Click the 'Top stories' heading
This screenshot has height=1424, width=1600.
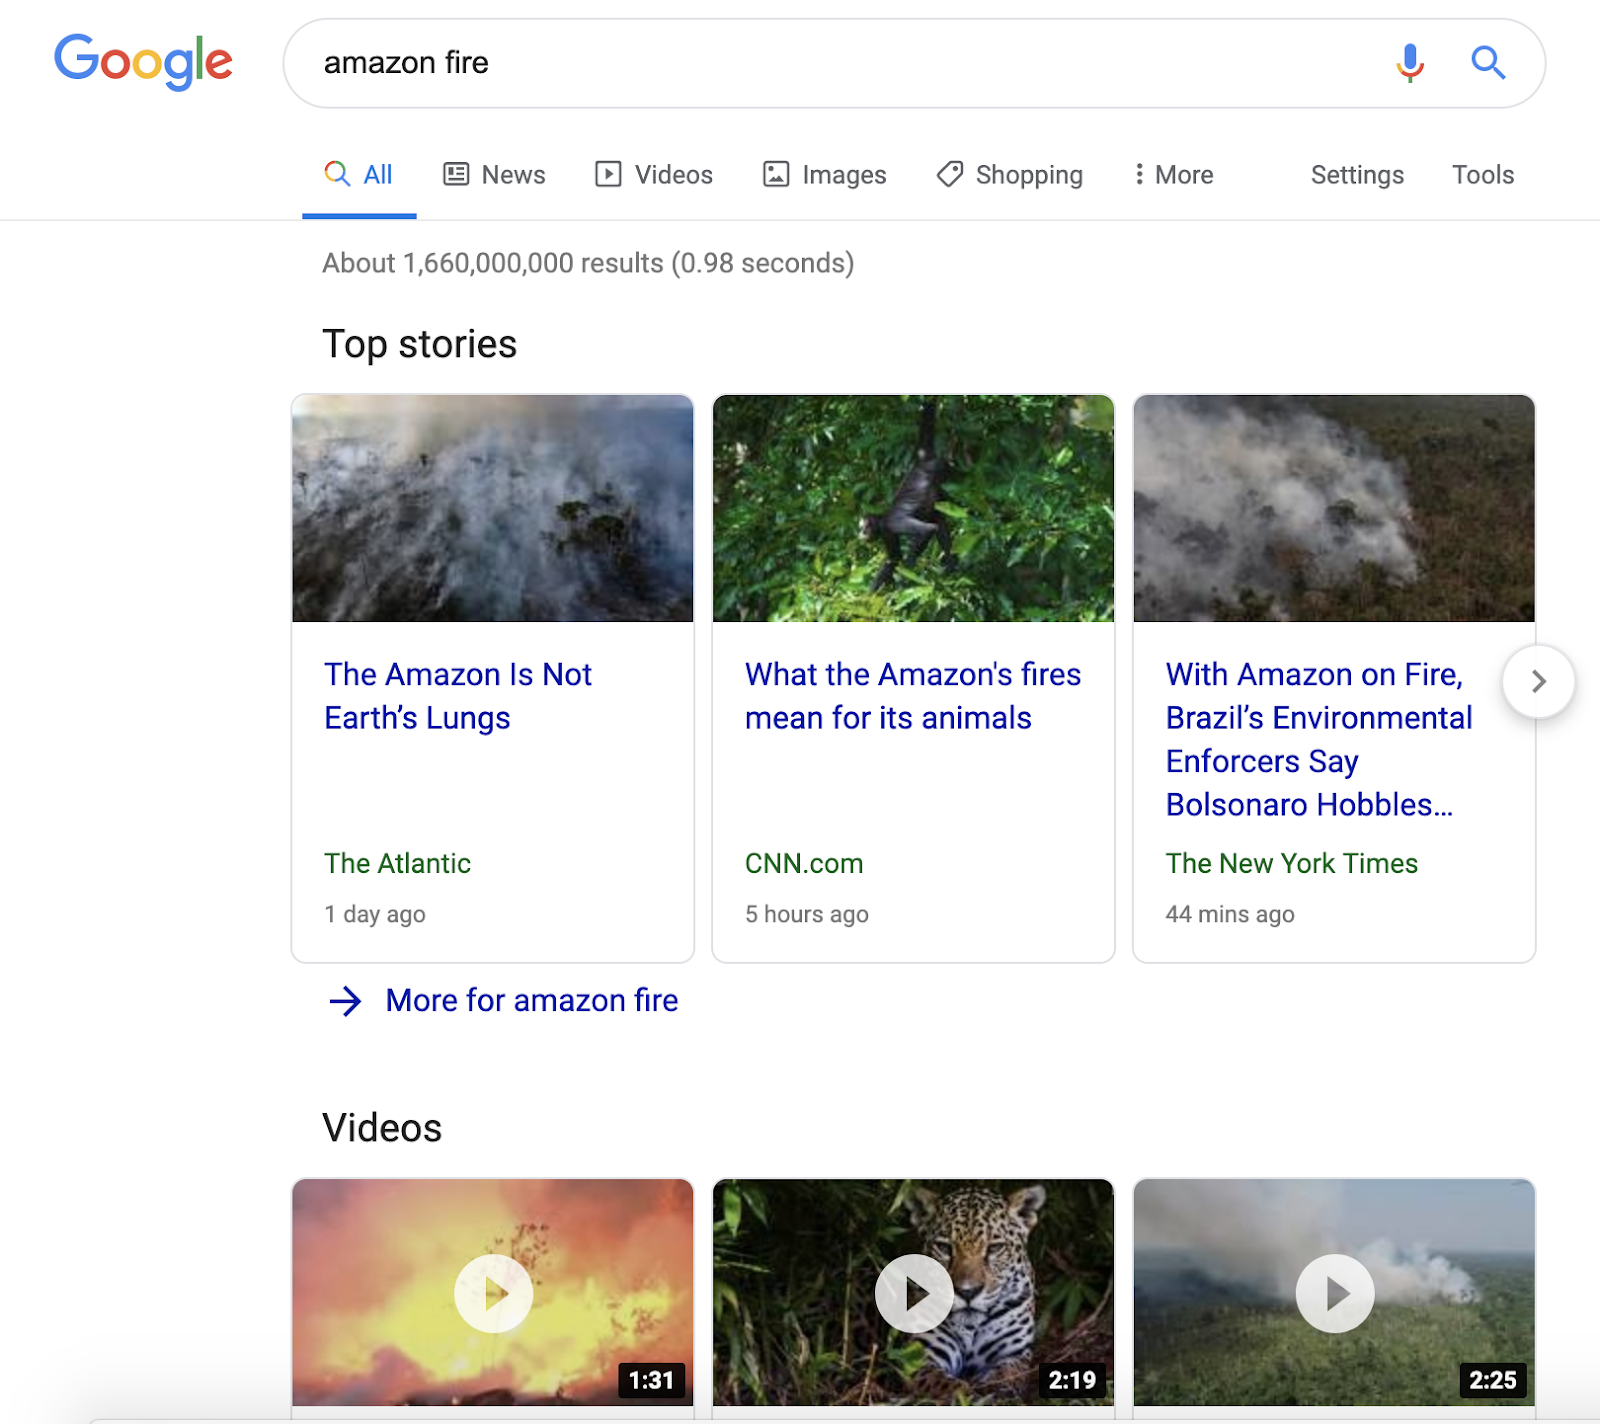click(420, 344)
